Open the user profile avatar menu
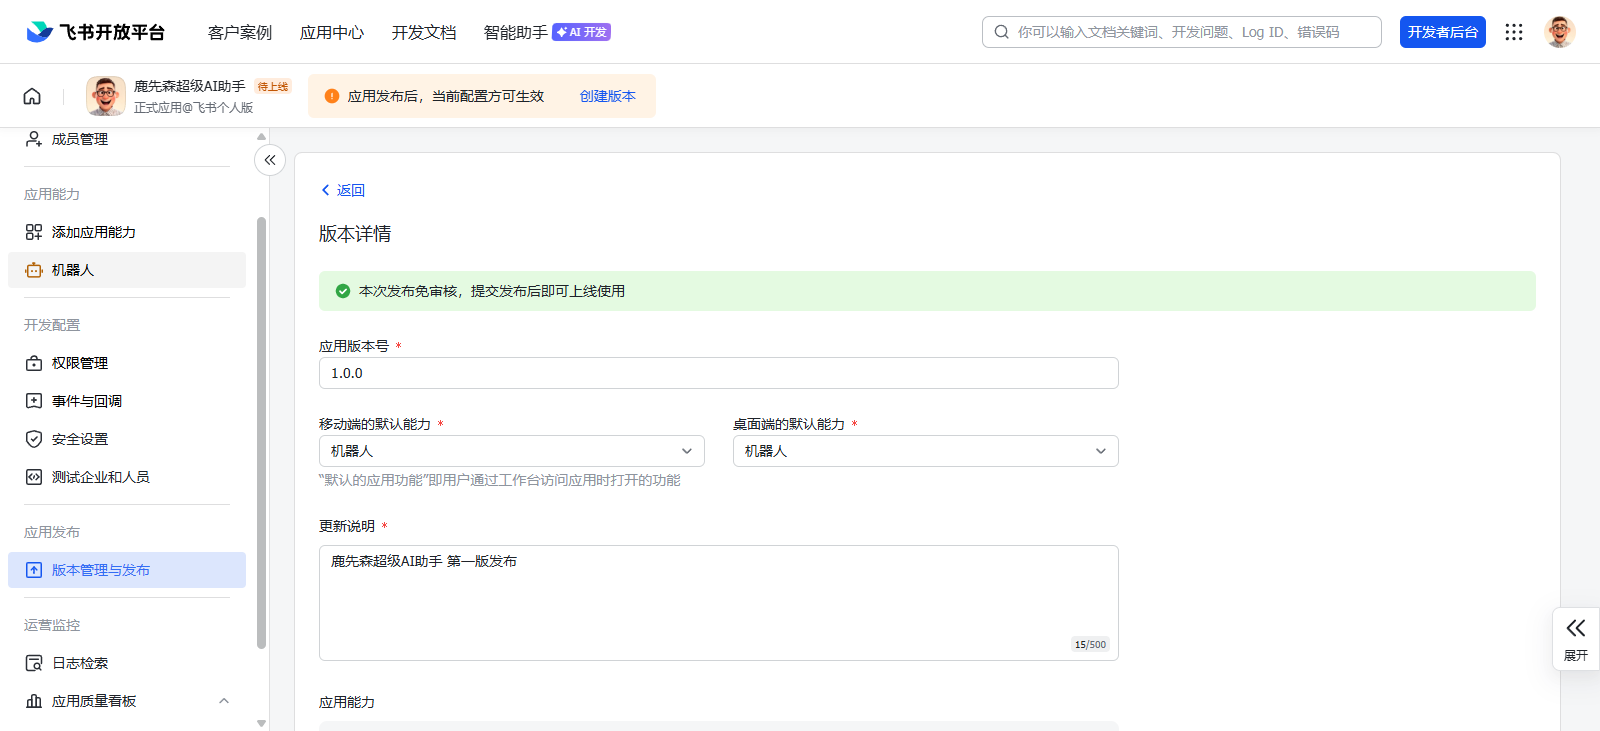 click(x=1560, y=32)
